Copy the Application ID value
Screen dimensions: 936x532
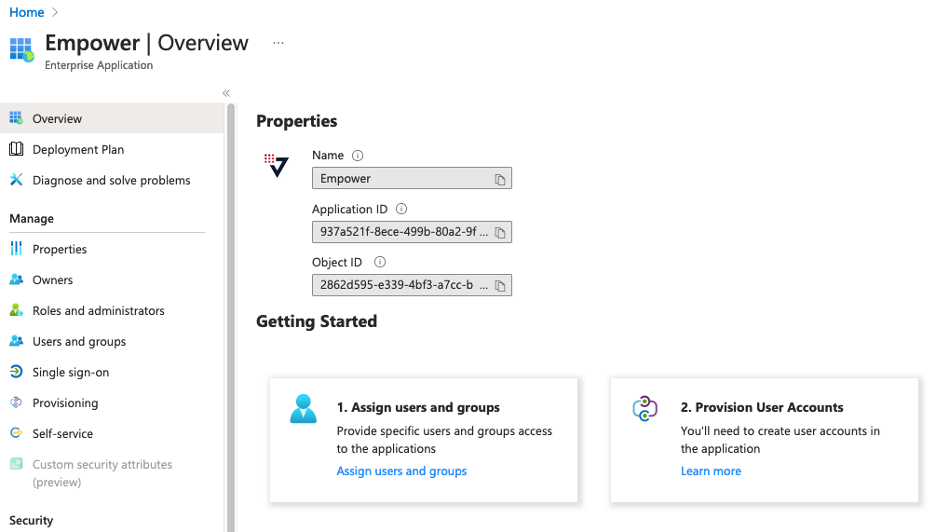pyautogui.click(x=500, y=232)
